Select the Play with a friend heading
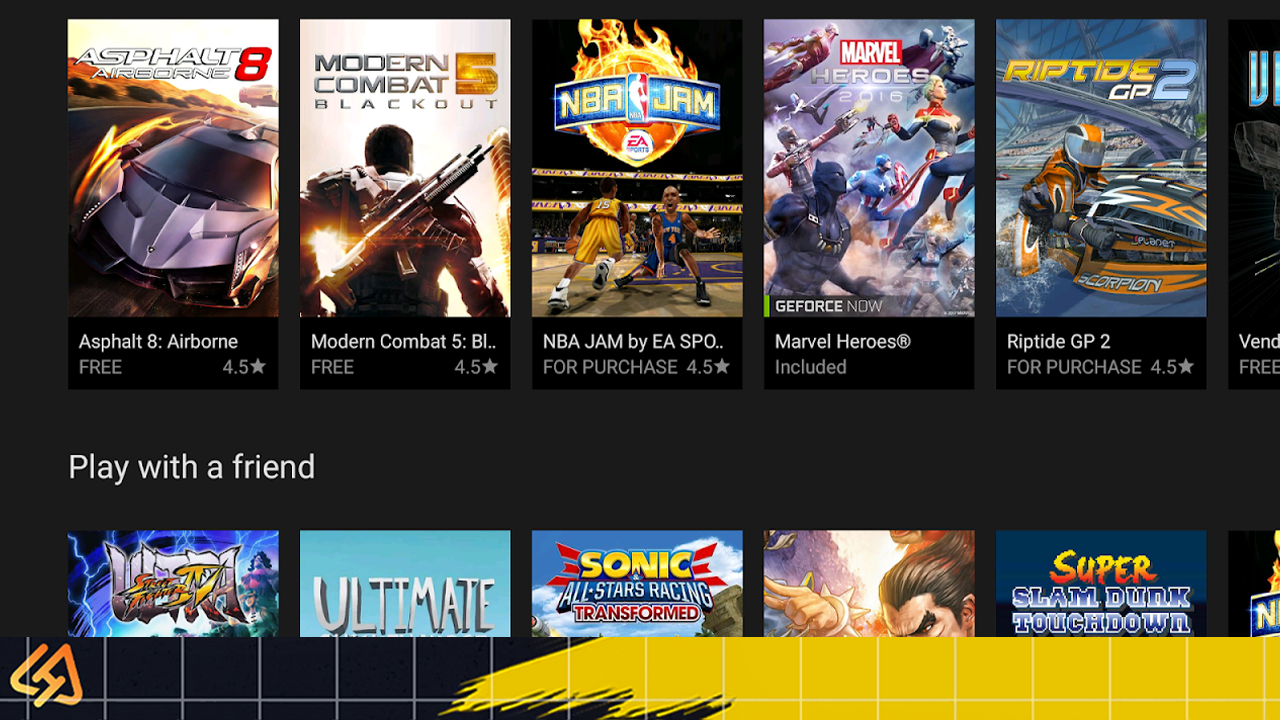Viewport: 1280px width, 720px height. [192, 467]
